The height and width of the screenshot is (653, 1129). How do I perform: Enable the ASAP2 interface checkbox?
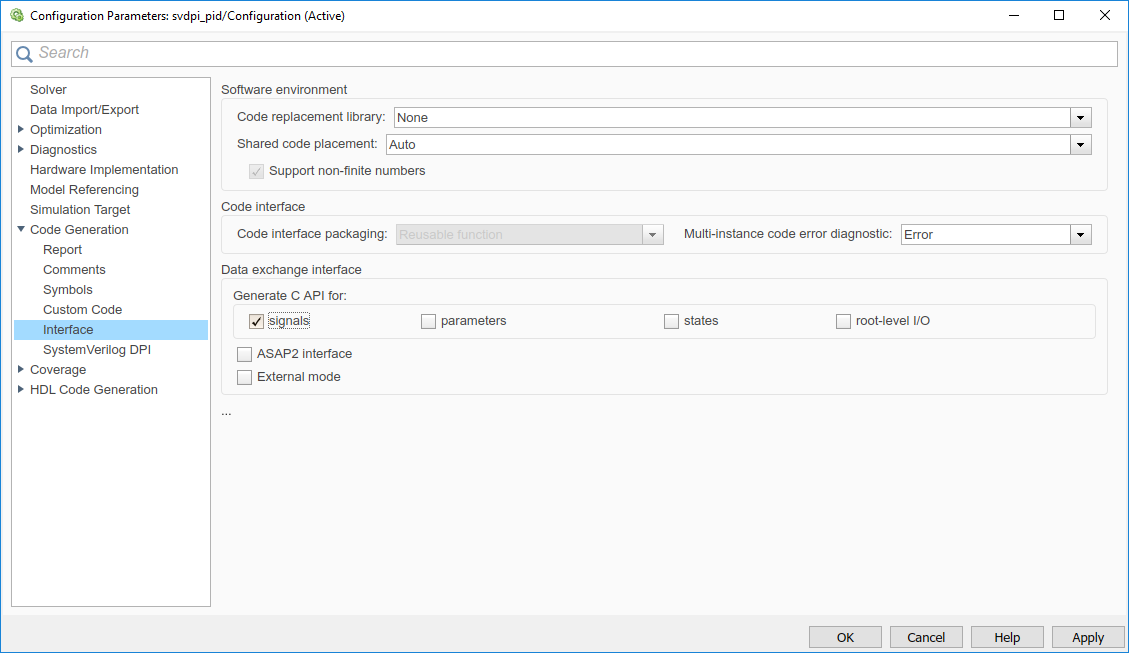(x=245, y=354)
